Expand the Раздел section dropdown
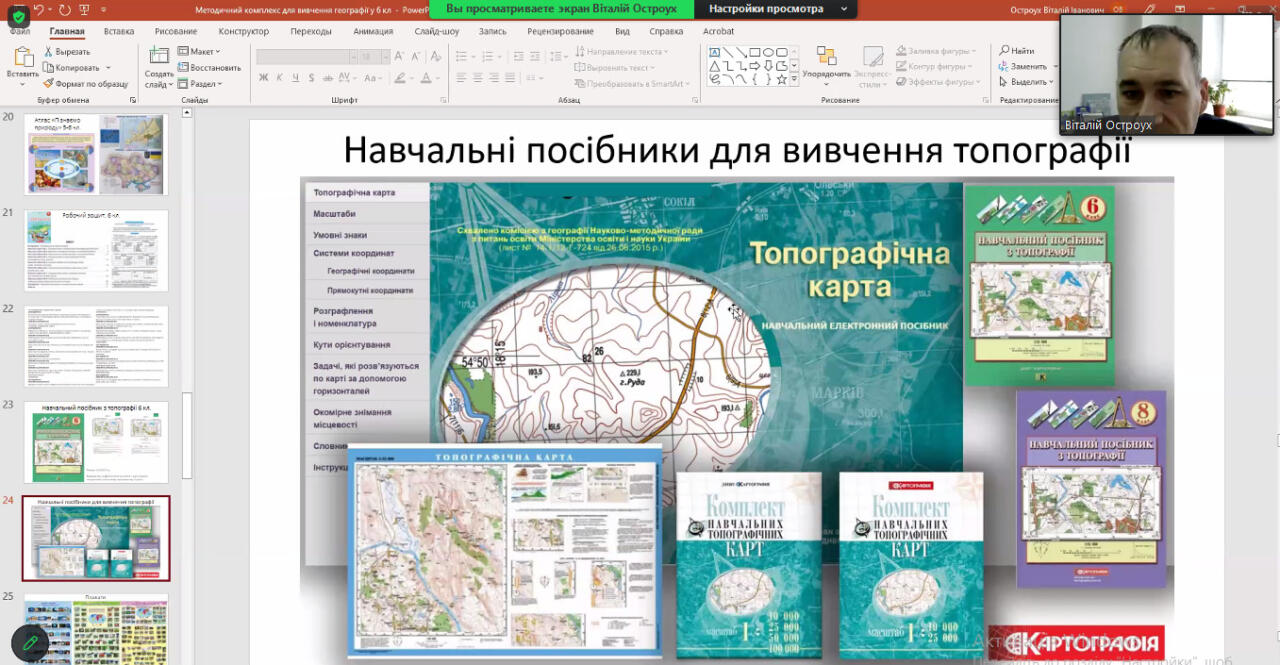The width and height of the screenshot is (1280, 665). coord(200,83)
